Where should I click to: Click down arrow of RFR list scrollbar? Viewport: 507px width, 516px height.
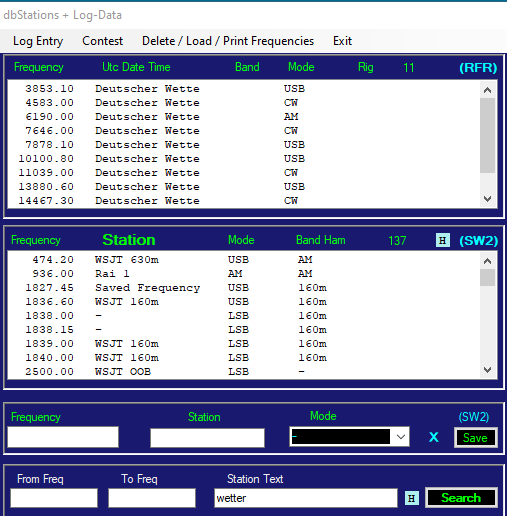click(487, 199)
